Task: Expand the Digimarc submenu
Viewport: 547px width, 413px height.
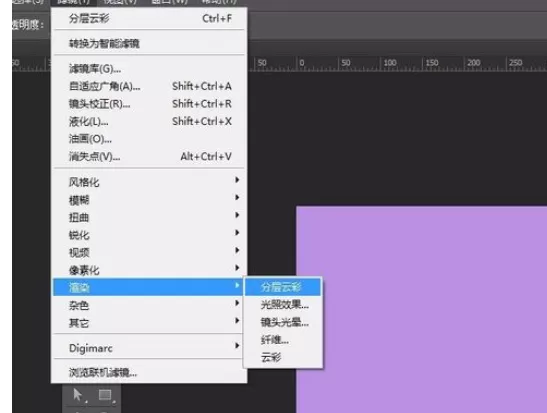Action: pyautogui.click(x=149, y=348)
